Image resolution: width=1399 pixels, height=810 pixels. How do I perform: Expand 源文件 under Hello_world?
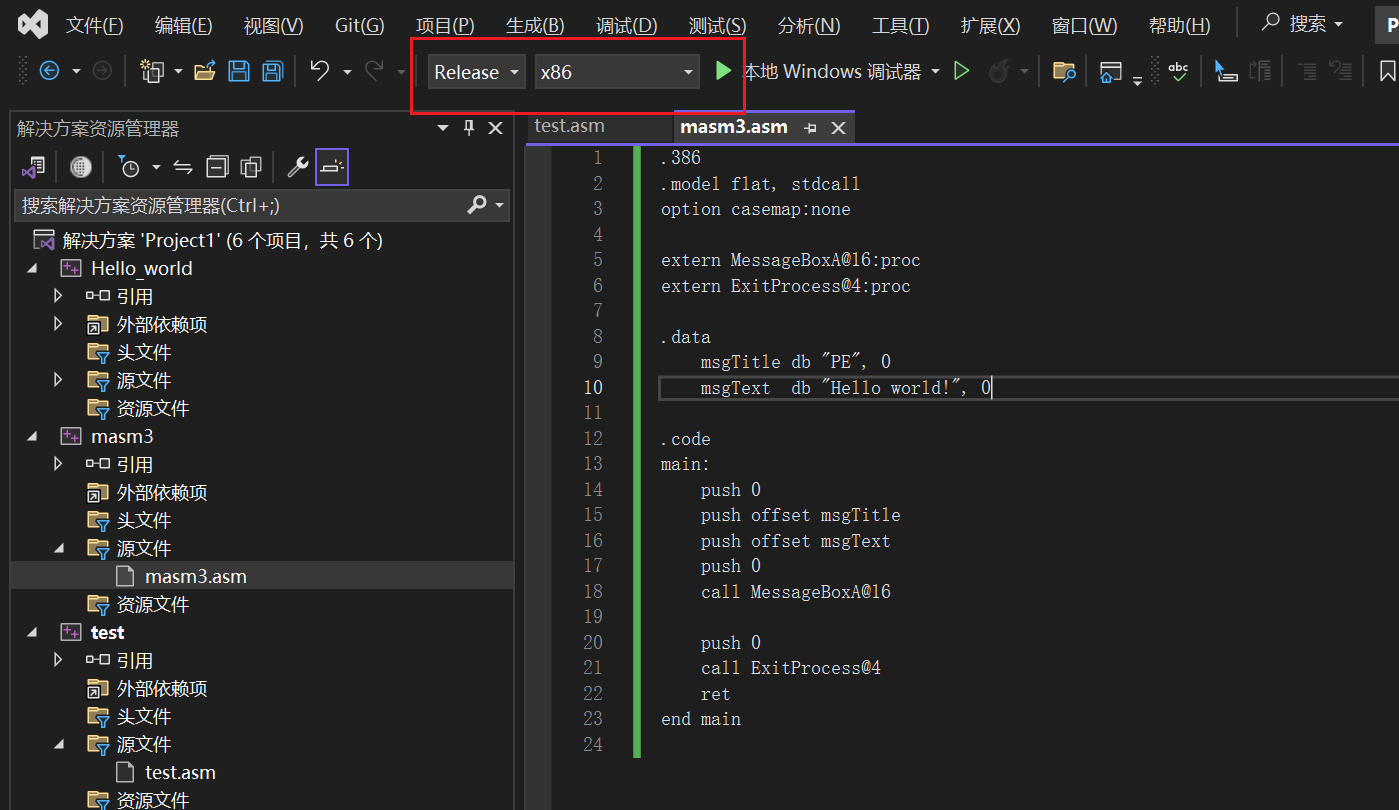click(58, 380)
